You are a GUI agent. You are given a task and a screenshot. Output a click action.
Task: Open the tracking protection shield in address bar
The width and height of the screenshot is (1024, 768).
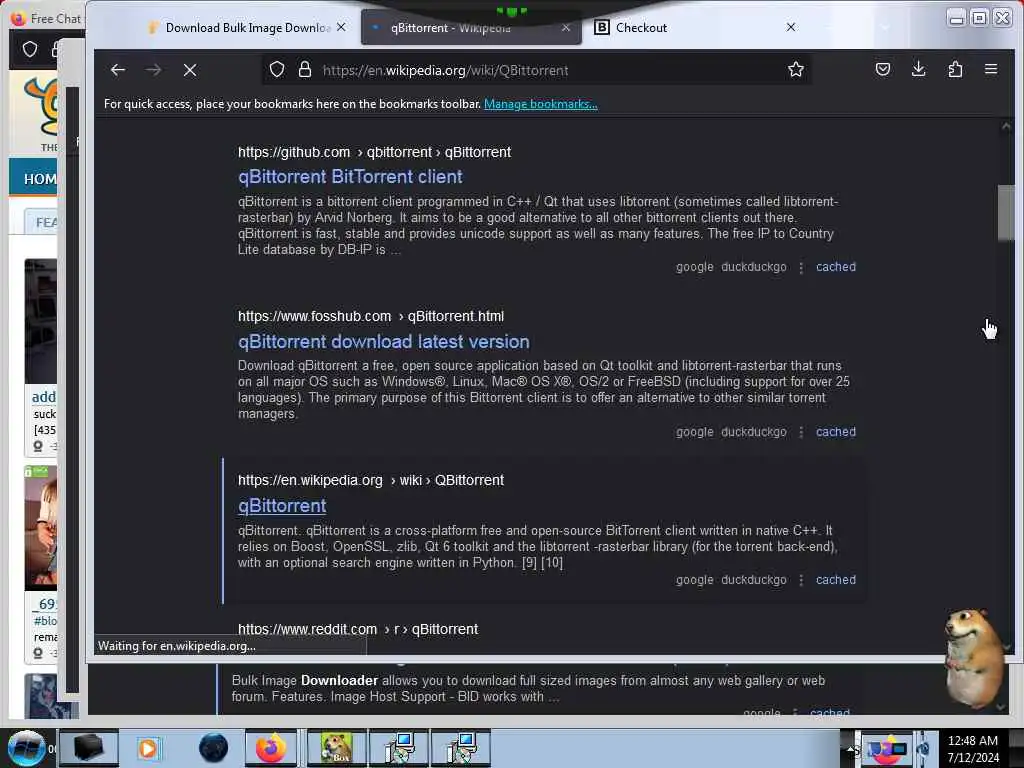(277, 69)
